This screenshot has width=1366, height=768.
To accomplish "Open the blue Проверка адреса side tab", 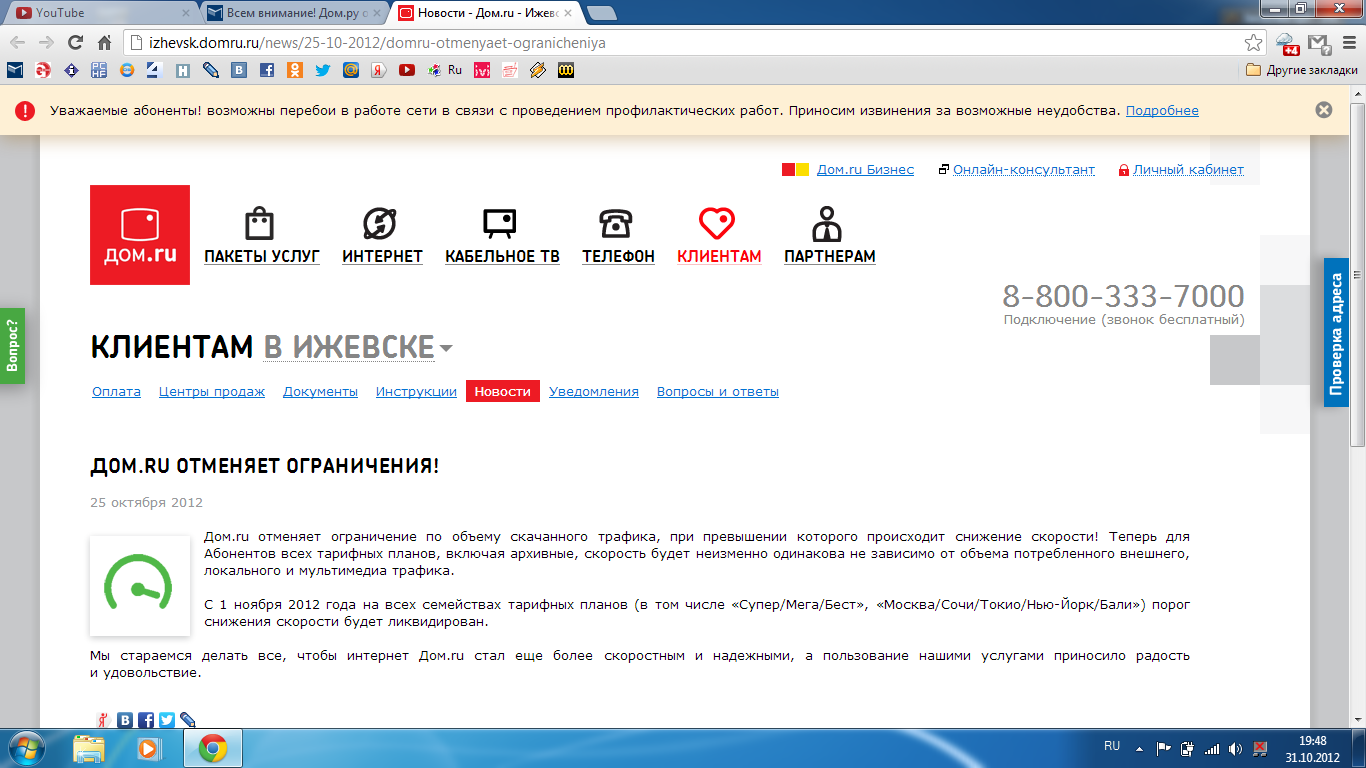I will point(1337,332).
